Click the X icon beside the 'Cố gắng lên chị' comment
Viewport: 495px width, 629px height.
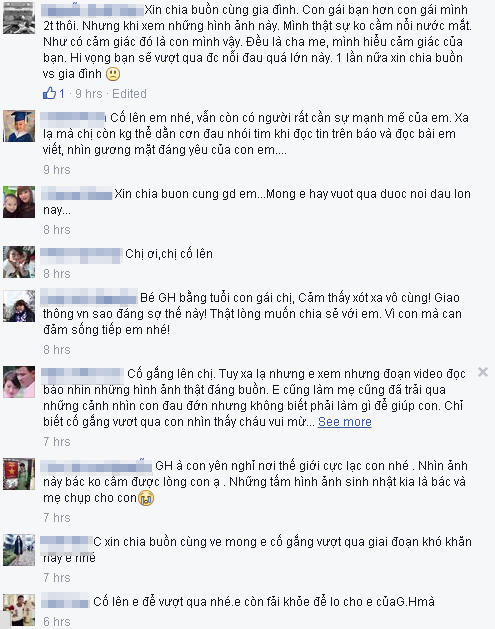click(x=483, y=372)
